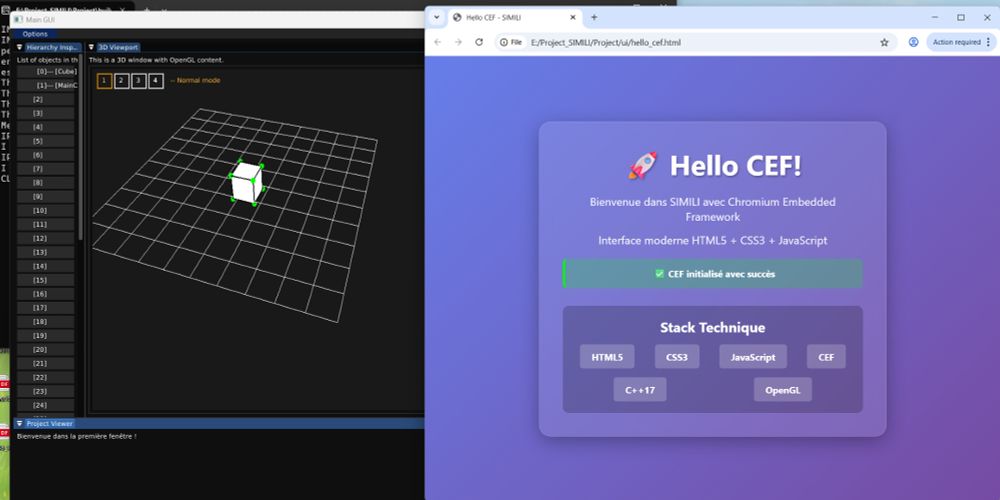Click the Hierarchy Inspector vertical scrollbar
The height and width of the screenshot is (500, 1000).
click(80, 147)
